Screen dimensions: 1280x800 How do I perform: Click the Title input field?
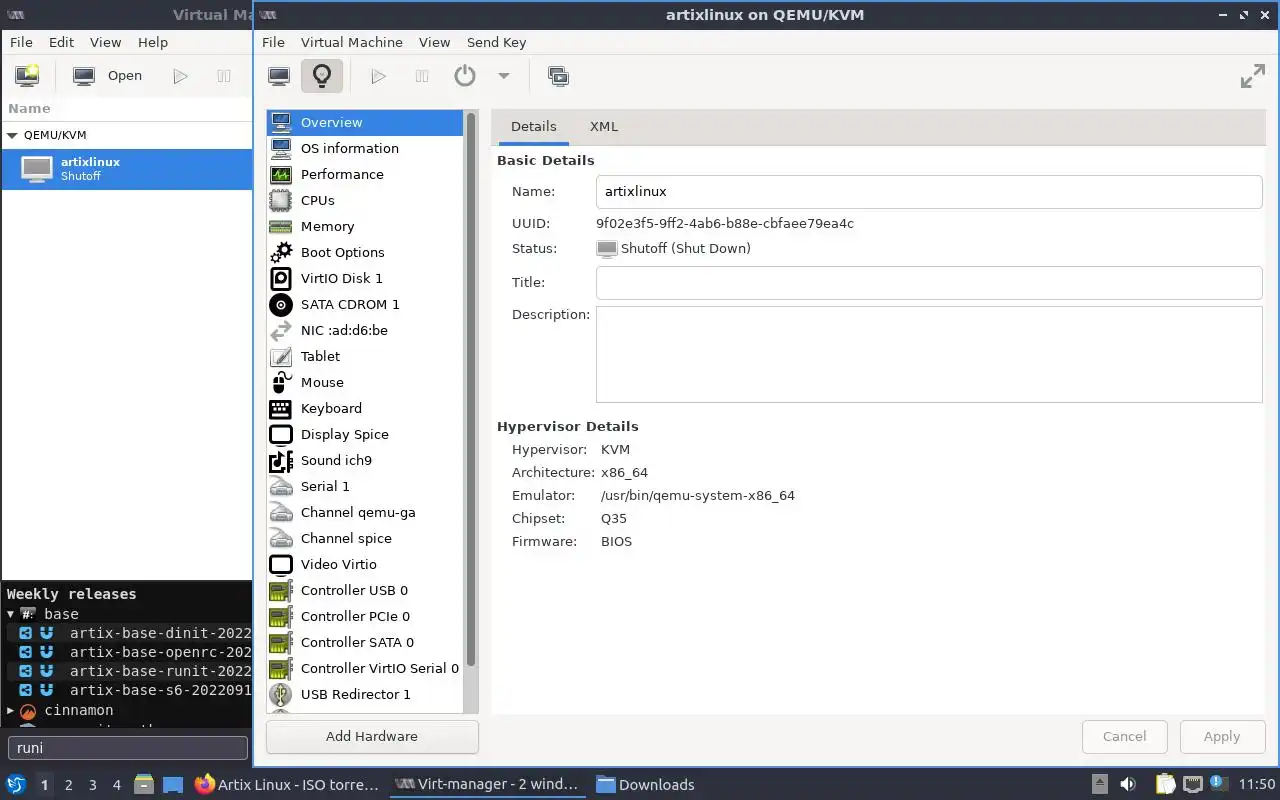(929, 282)
